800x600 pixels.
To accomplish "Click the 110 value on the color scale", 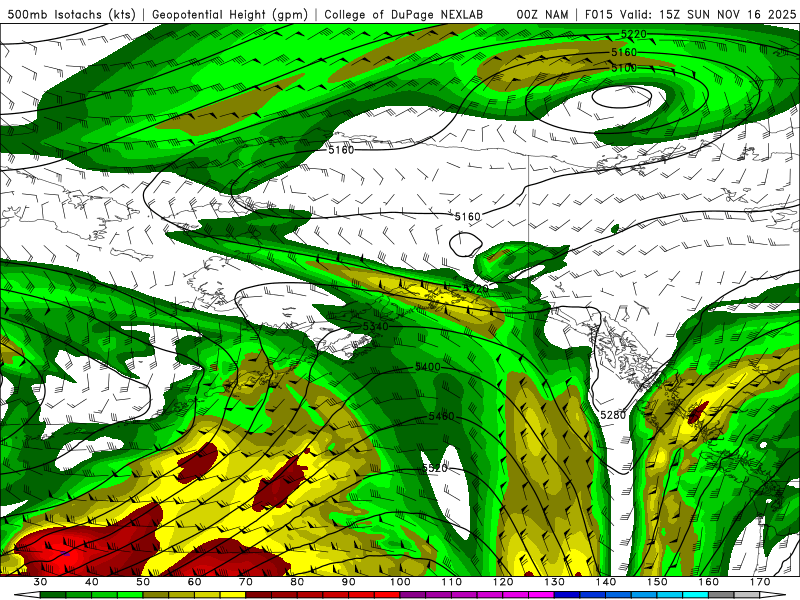I will pyautogui.click(x=452, y=582).
